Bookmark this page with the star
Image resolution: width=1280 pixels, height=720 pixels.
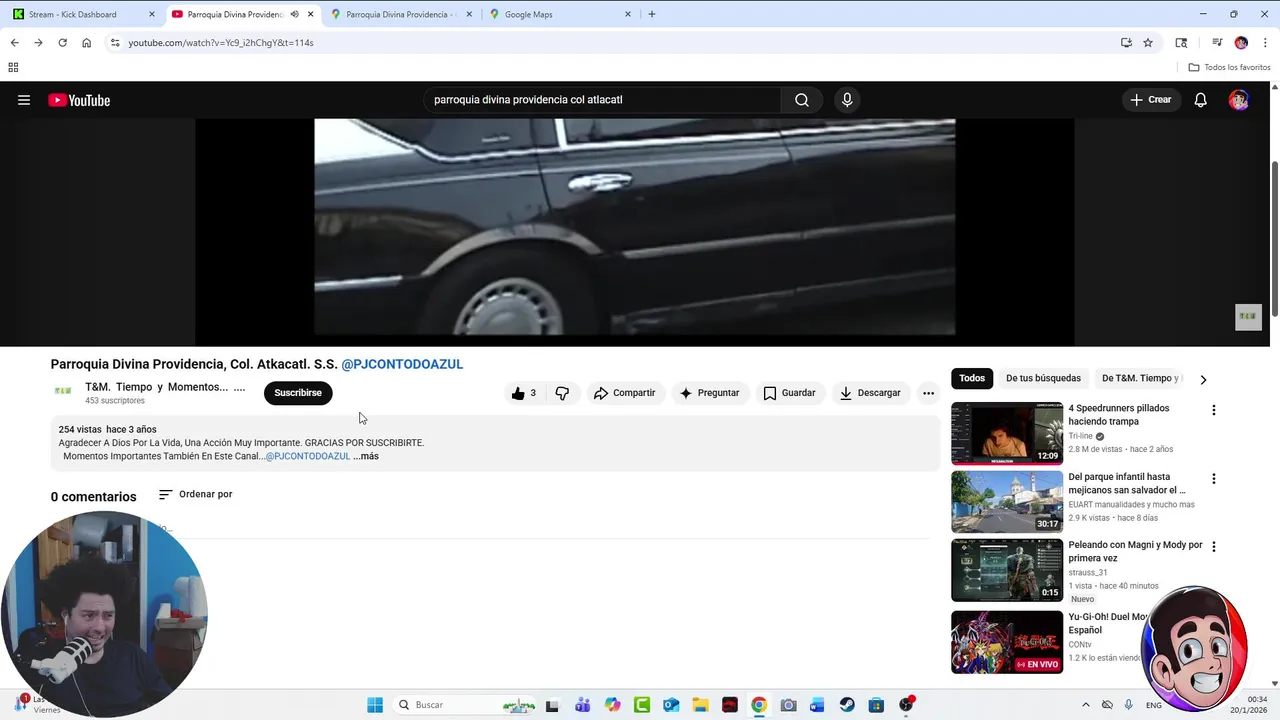[1148, 43]
